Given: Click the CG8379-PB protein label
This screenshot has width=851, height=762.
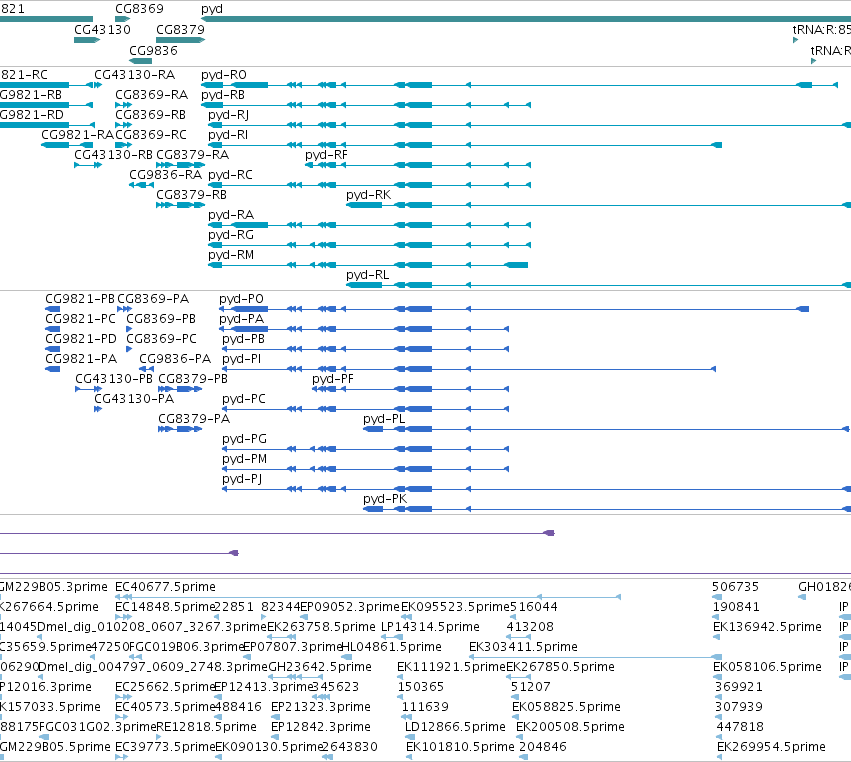Looking at the screenshot, I should (193, 379).
